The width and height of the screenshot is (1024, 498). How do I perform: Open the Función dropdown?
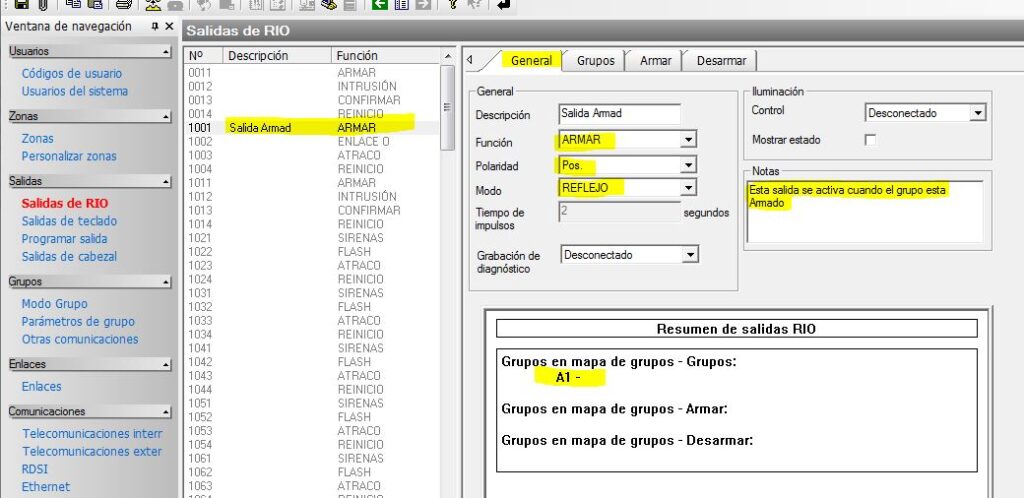(x=688, y=140)
